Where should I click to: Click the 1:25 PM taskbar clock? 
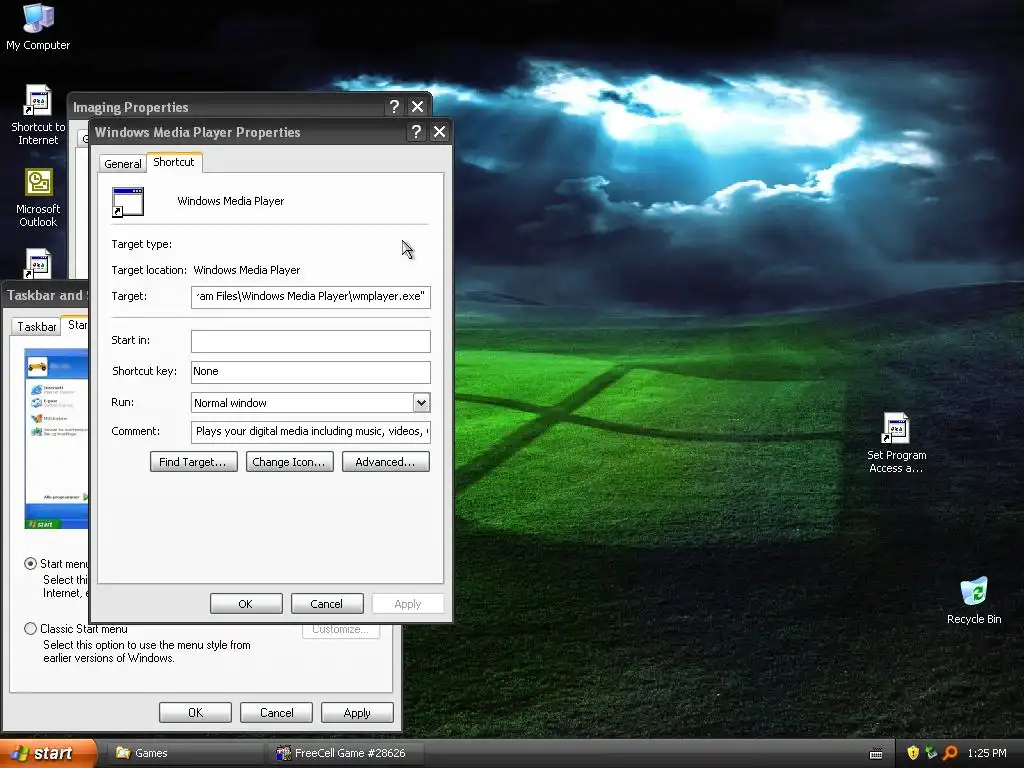987,753
